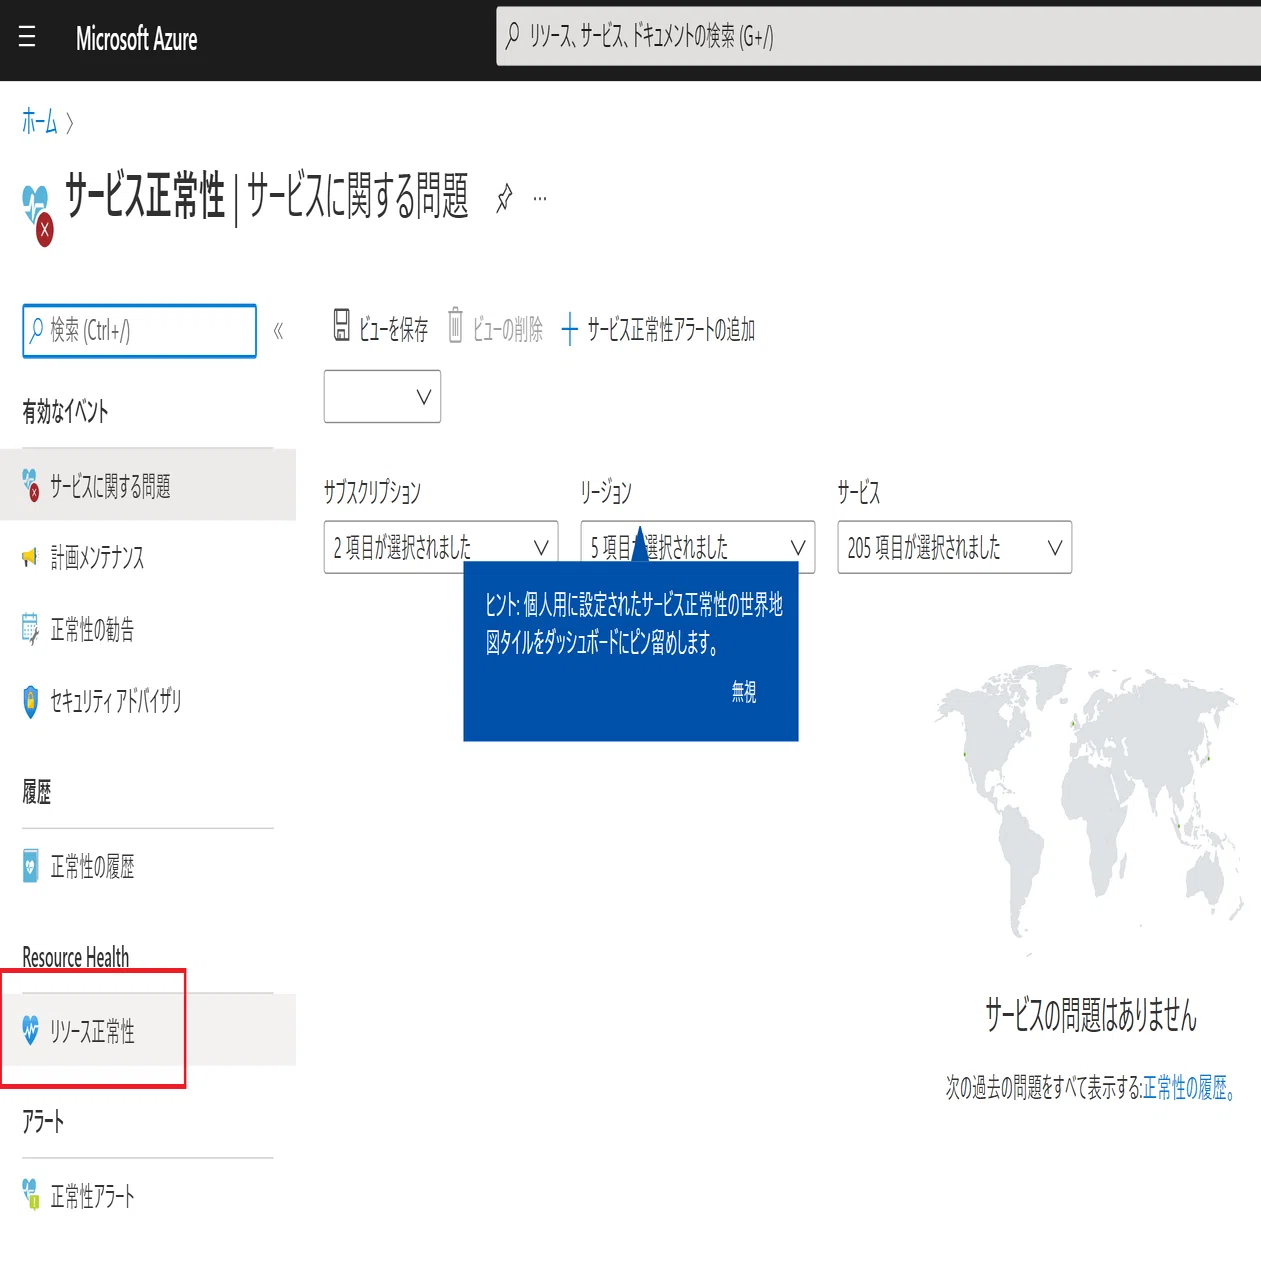The height and width of the screenshot is (1261, 1261).
Task: Click the megaphone icon for 計画メンテナンス
Action: (30, 557)
